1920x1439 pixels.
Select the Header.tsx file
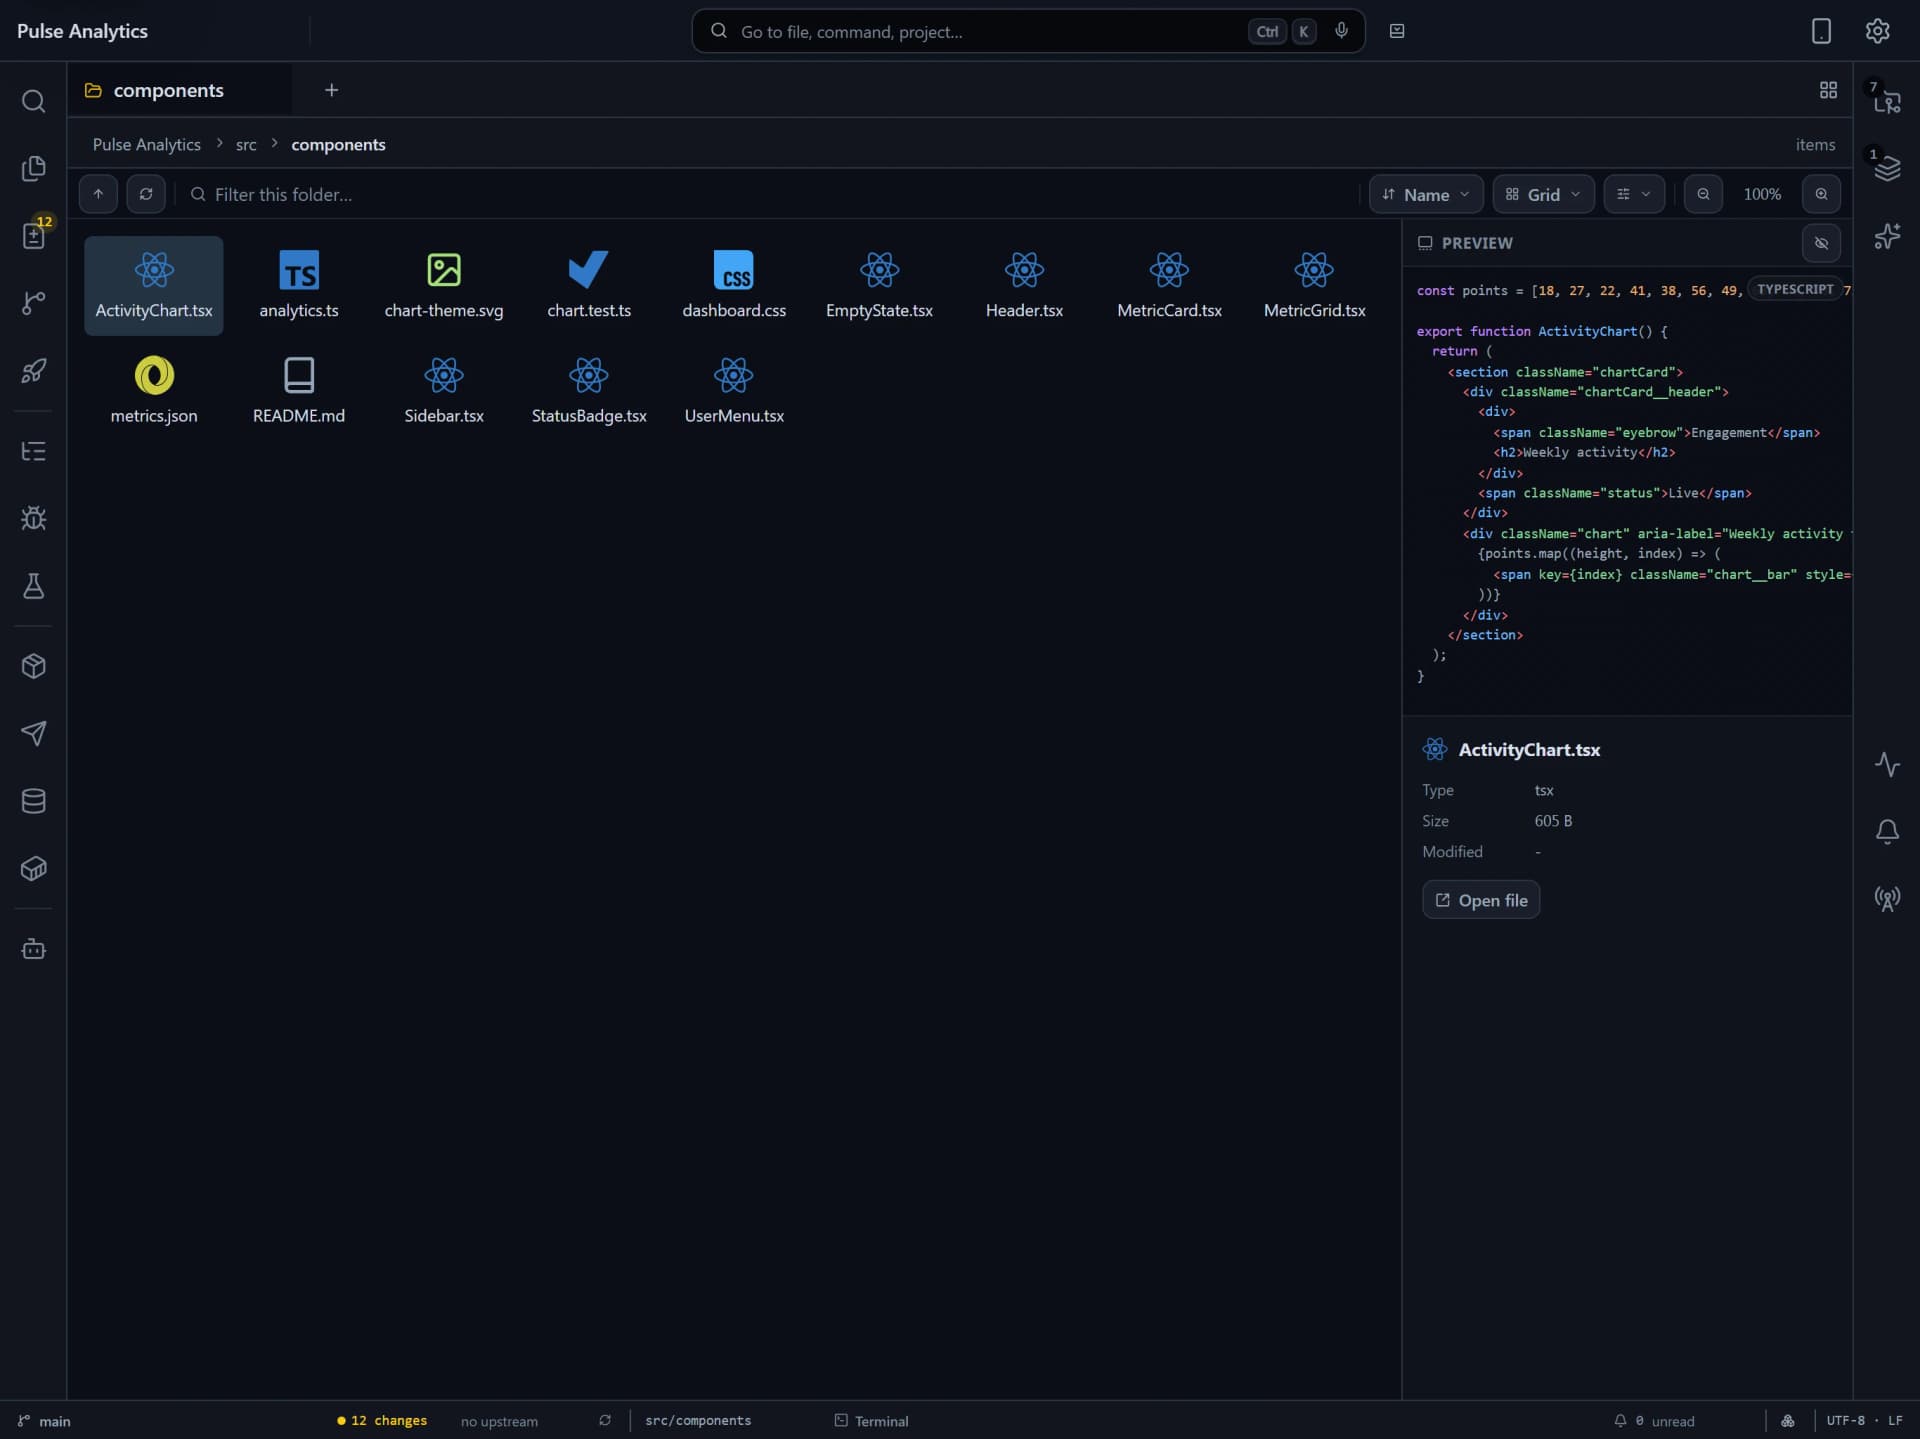point(1024,285)
